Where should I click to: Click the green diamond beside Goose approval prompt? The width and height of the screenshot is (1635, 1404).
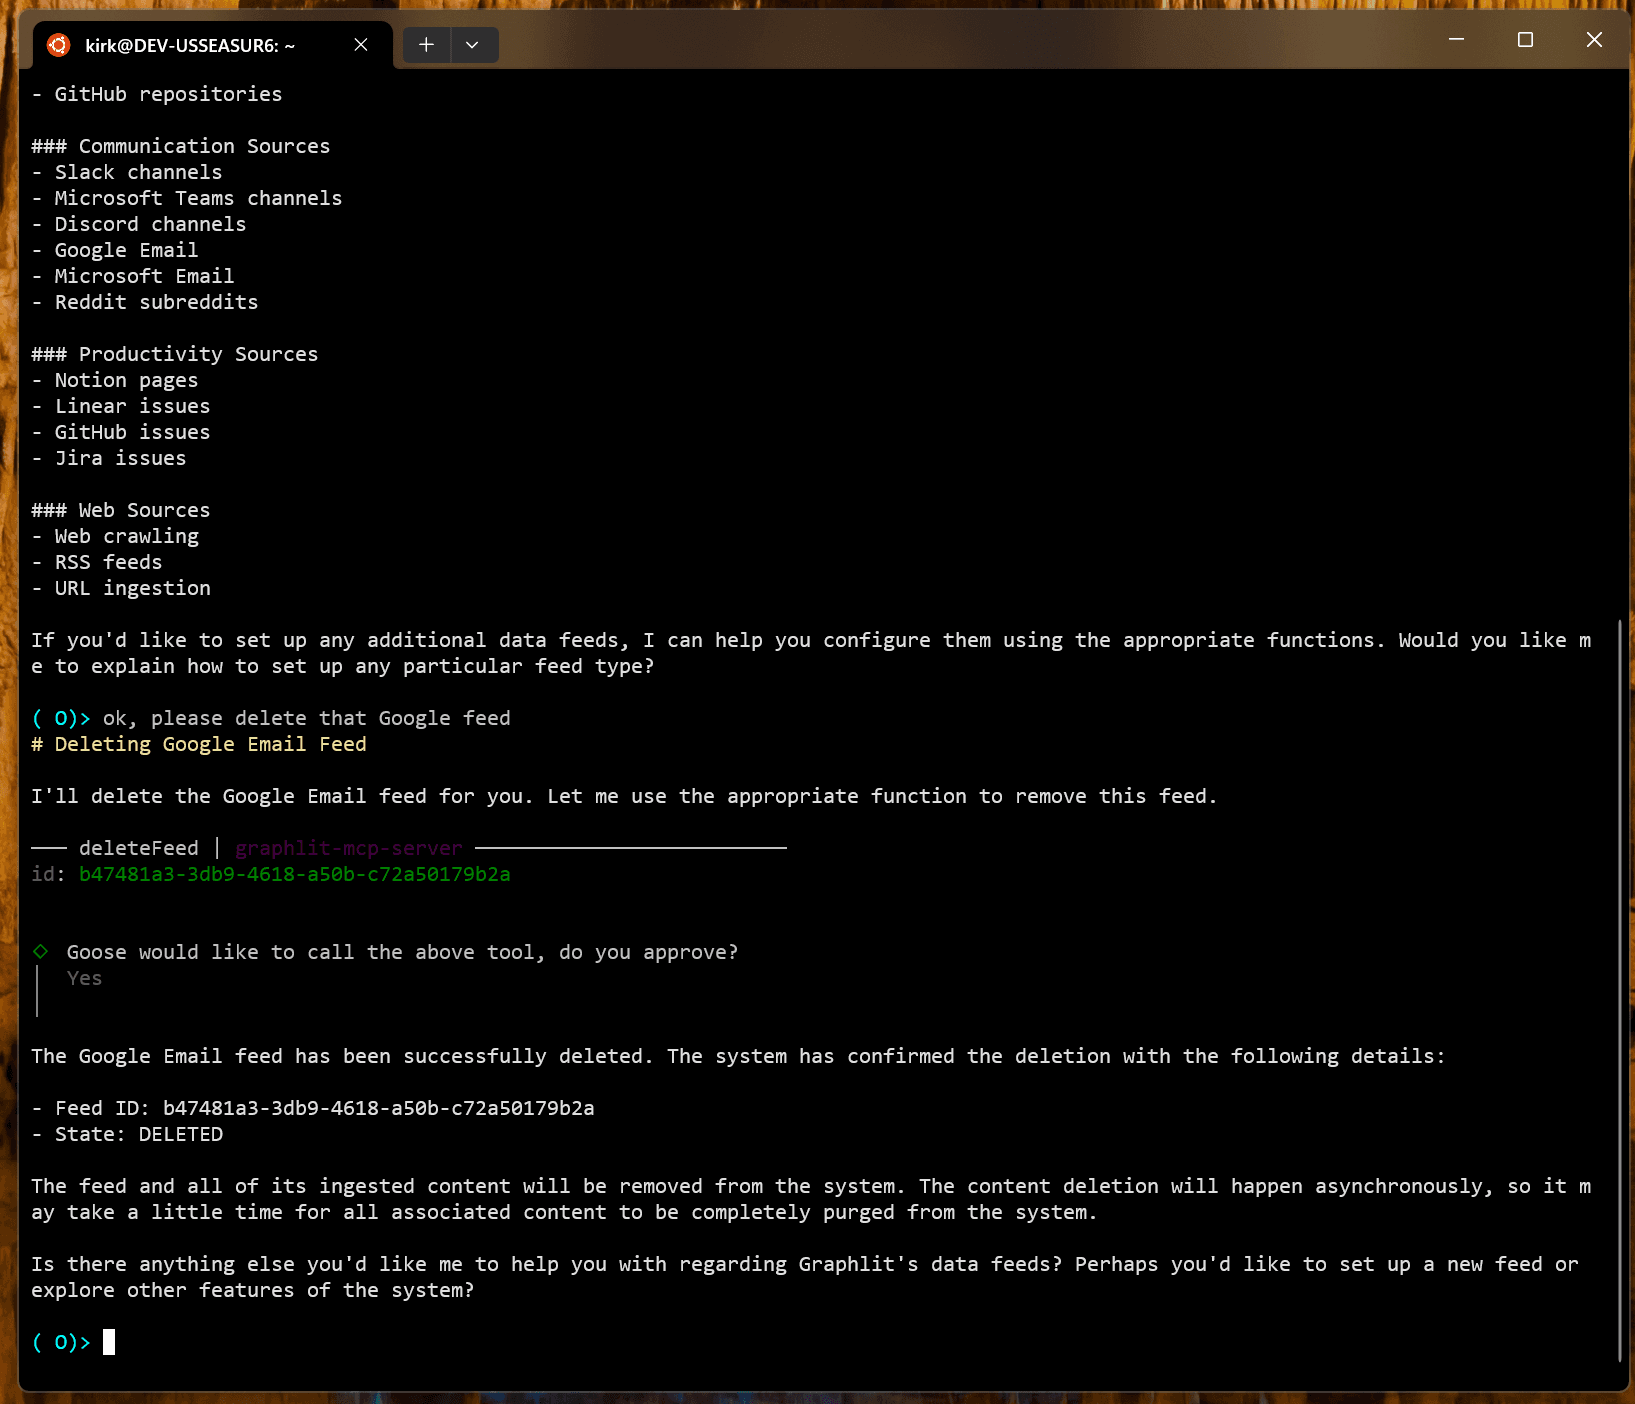click(x=41, y=951)
